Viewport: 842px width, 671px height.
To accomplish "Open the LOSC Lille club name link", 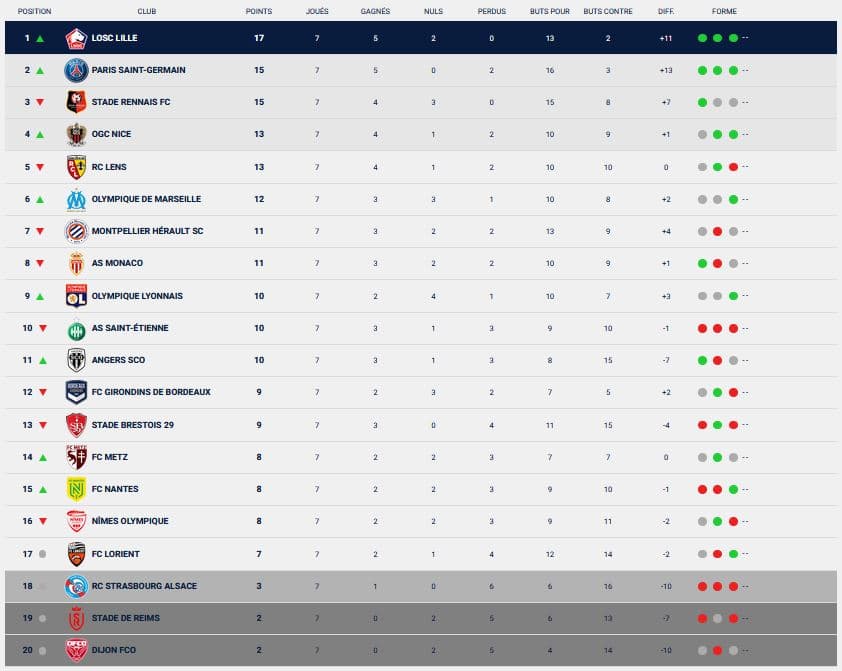I will click(x=114, y=38).
